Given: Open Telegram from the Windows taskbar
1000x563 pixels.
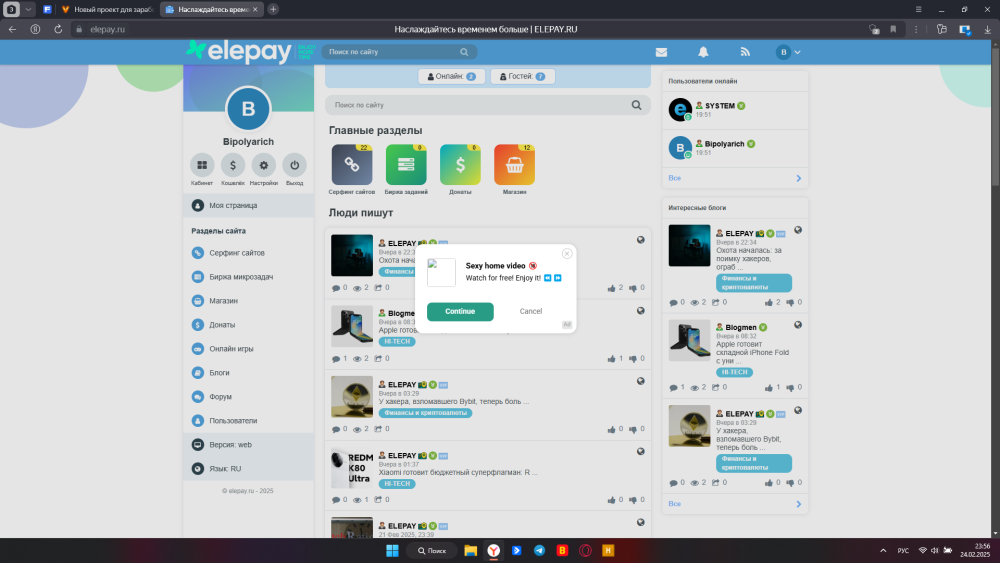Looking at the screenshot, I should (x=540, y=550).
